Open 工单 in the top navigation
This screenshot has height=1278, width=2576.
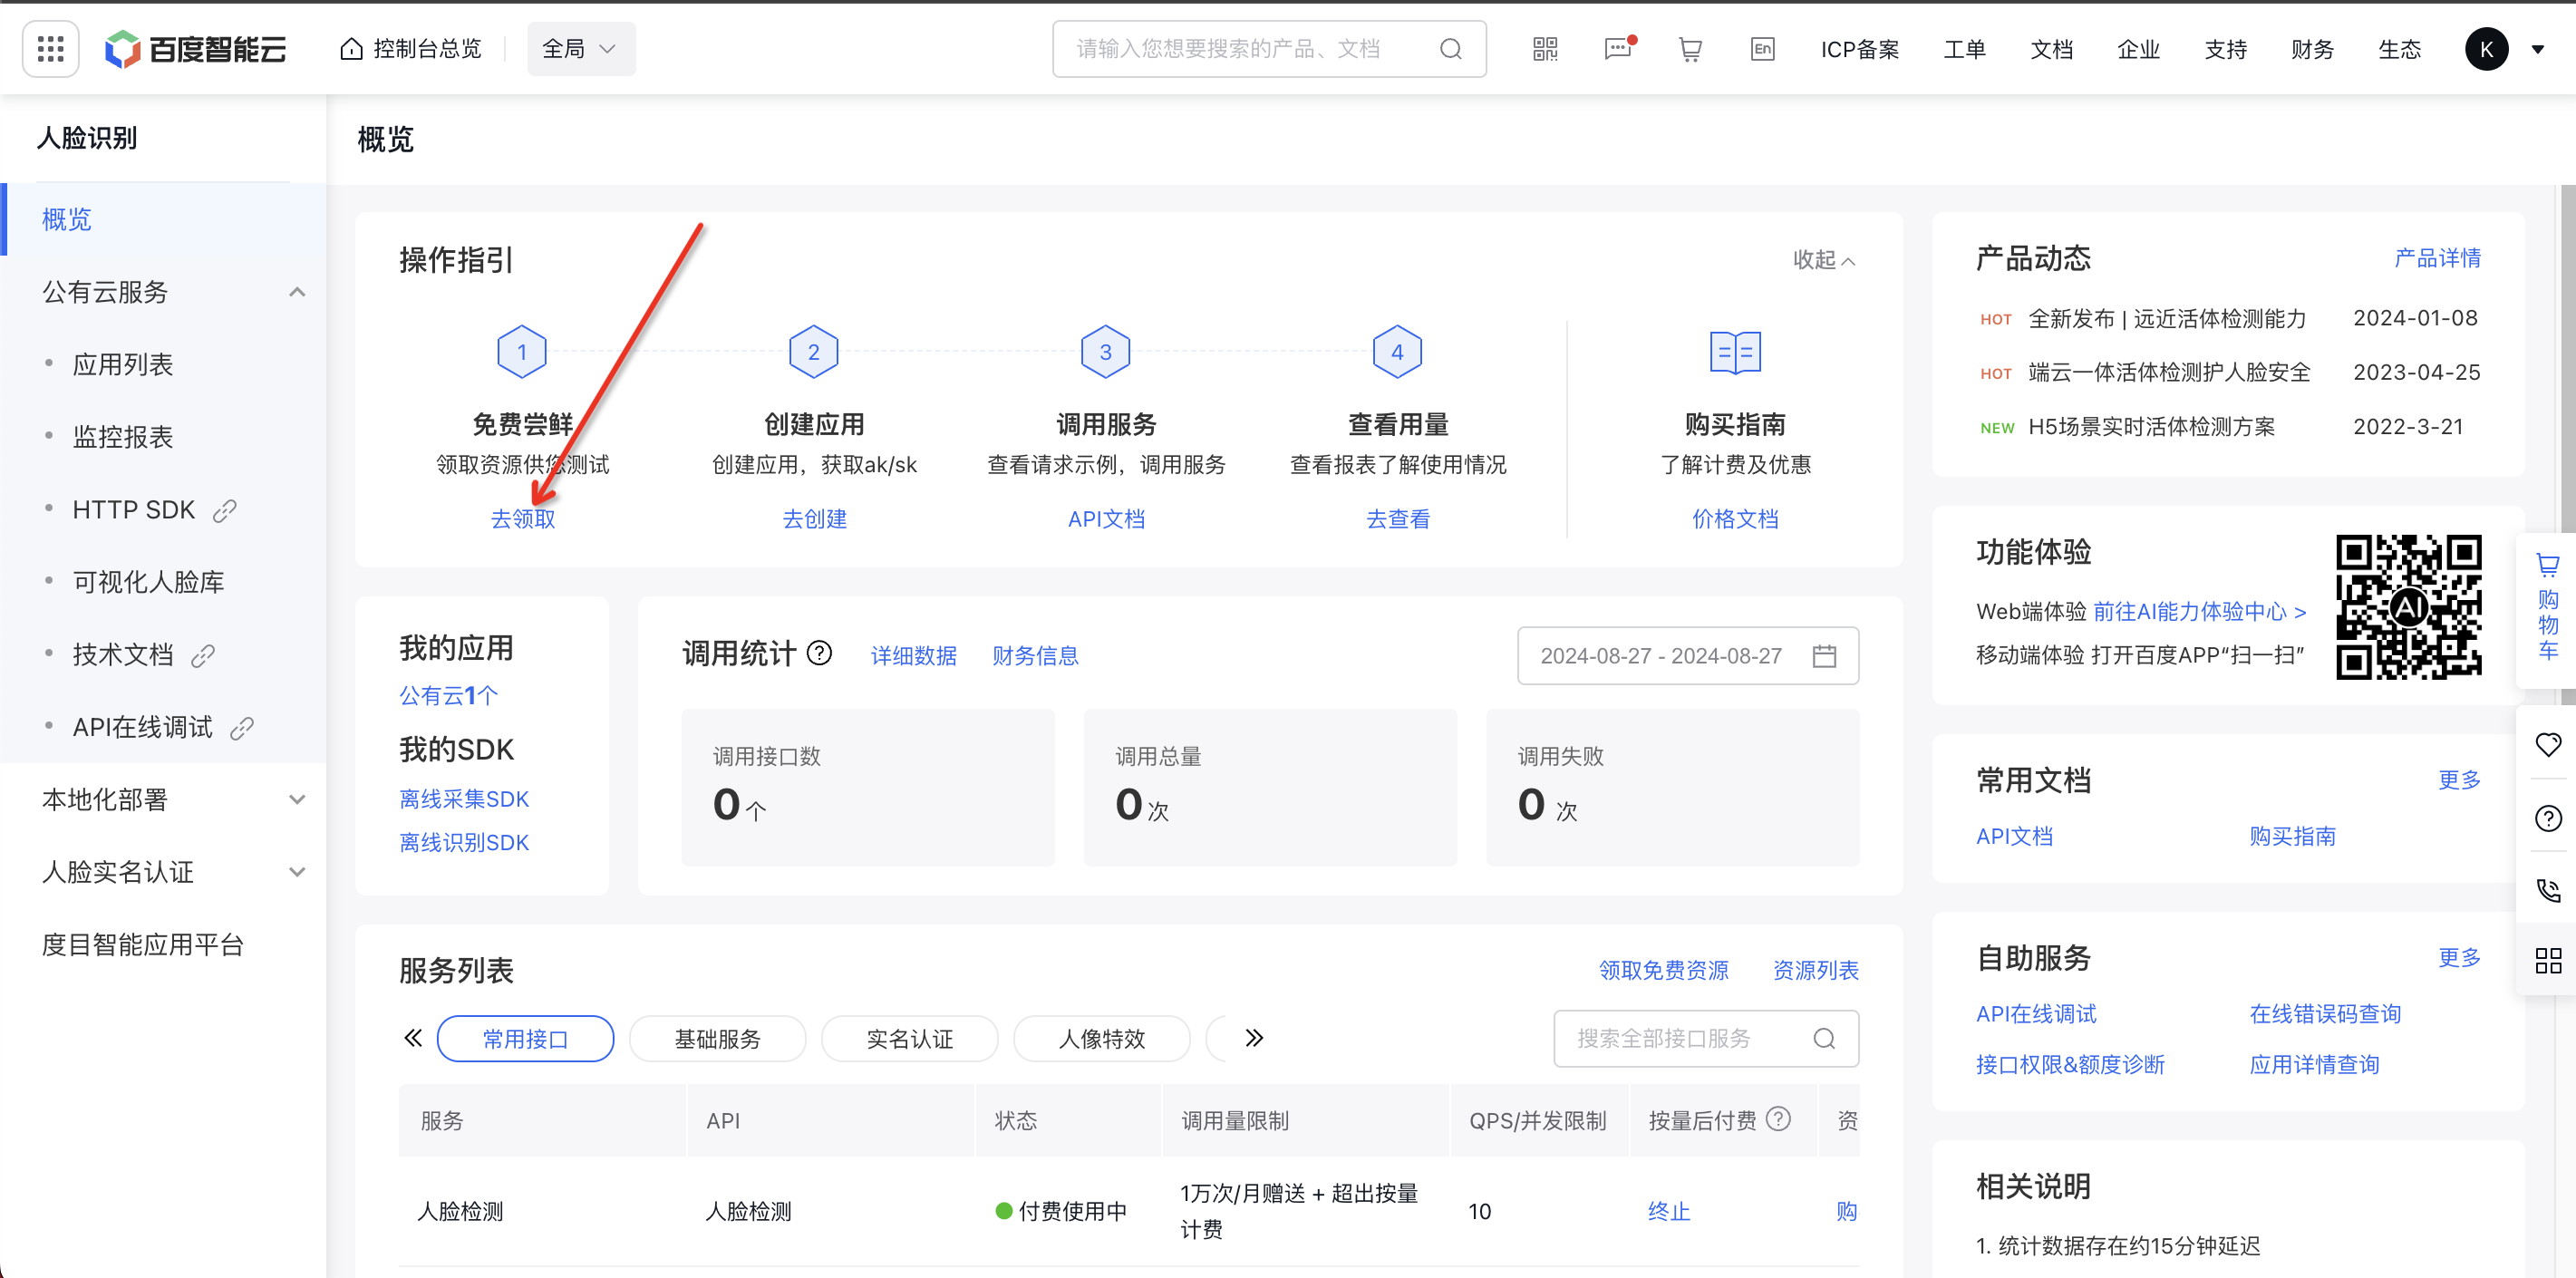pyautogui.click(x=1964, y=49)
